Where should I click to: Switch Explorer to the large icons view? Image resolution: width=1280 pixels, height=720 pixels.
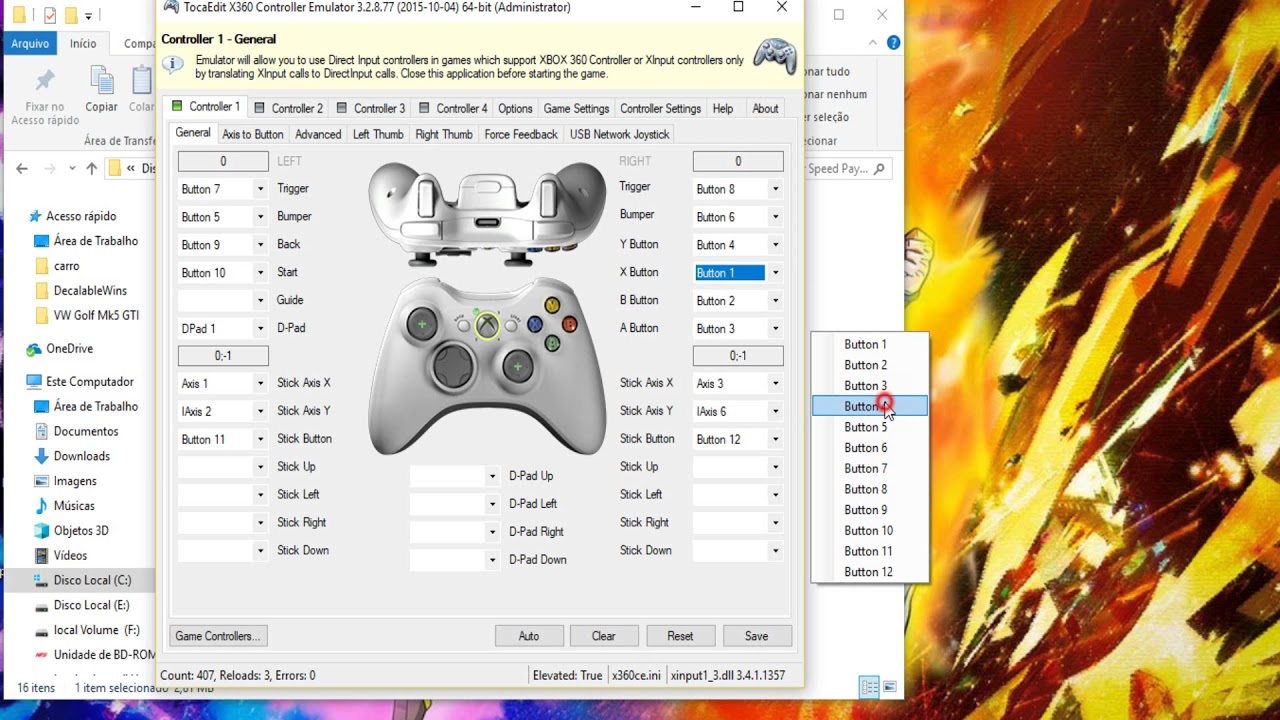coord(889,687)
